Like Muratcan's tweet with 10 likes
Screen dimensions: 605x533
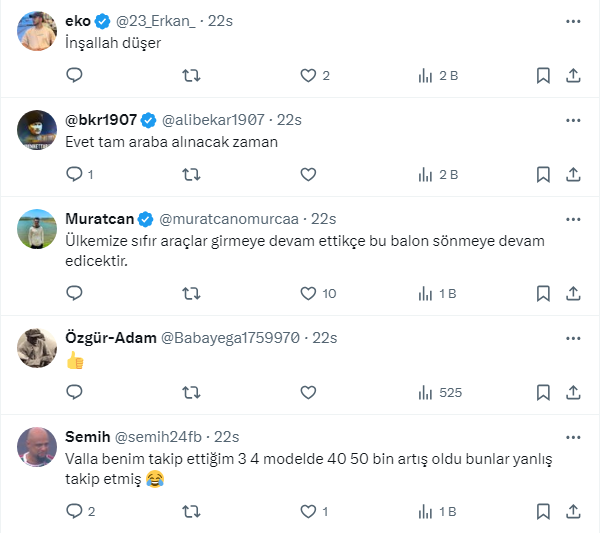[x=308, y=293]
